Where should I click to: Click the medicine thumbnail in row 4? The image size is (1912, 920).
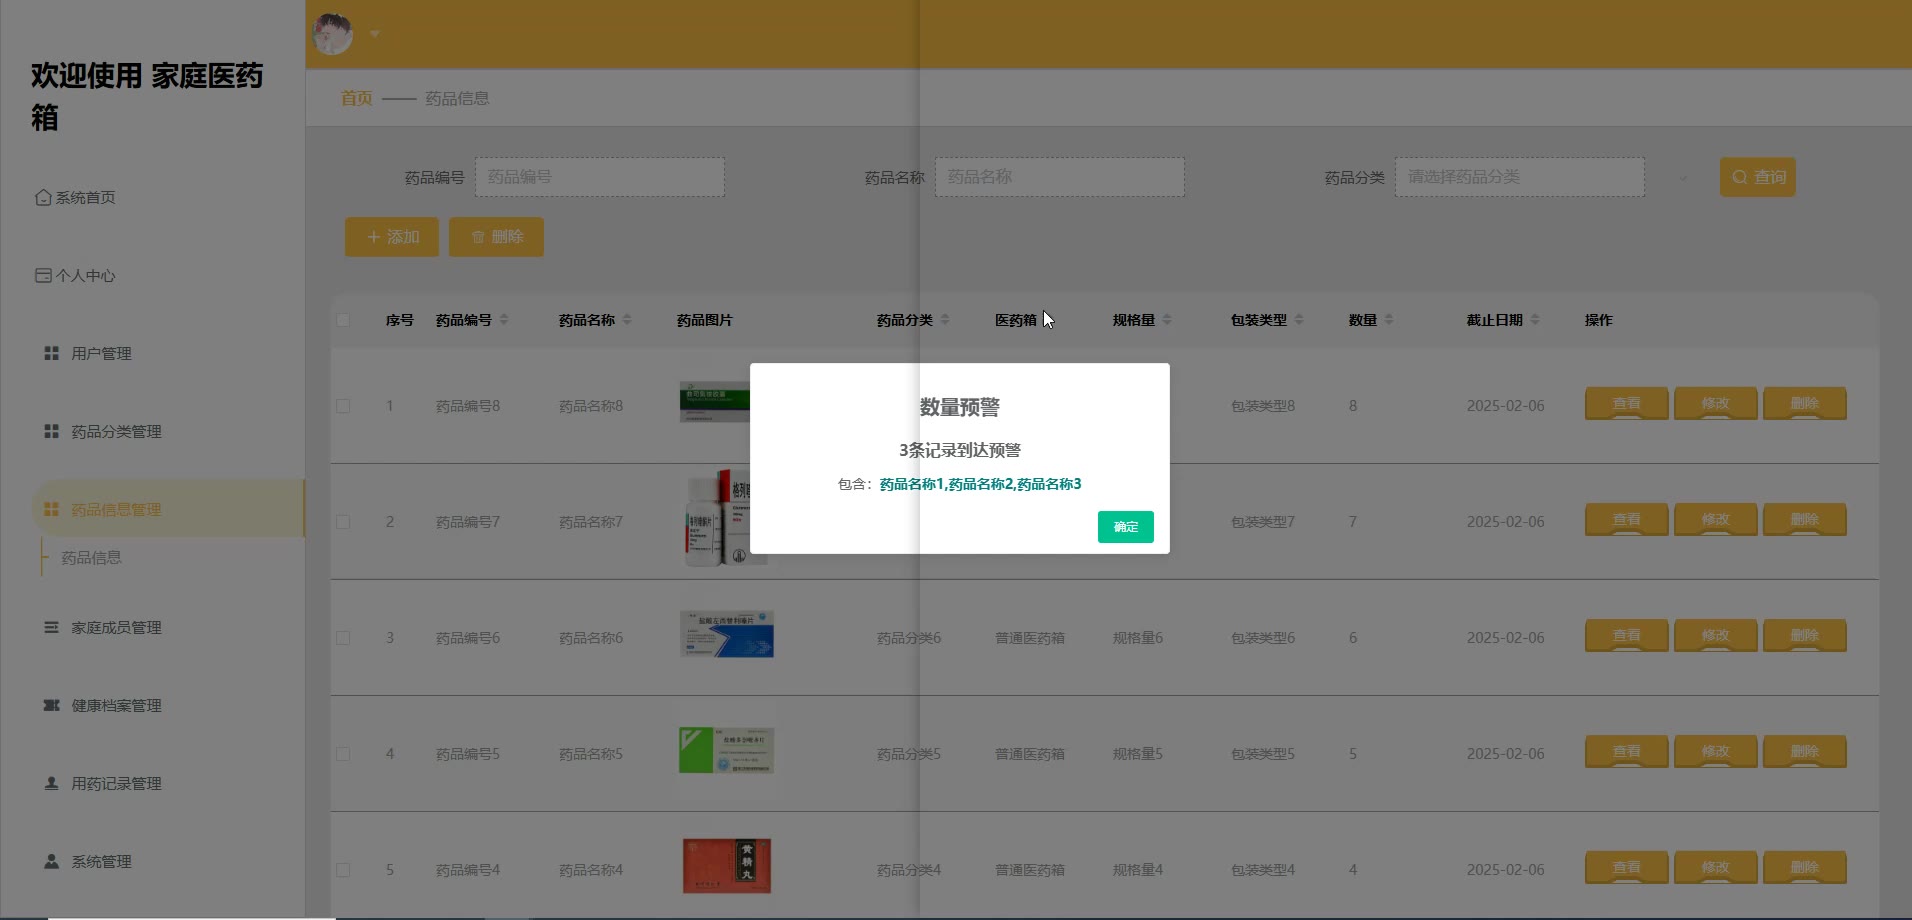pos(727,752)
